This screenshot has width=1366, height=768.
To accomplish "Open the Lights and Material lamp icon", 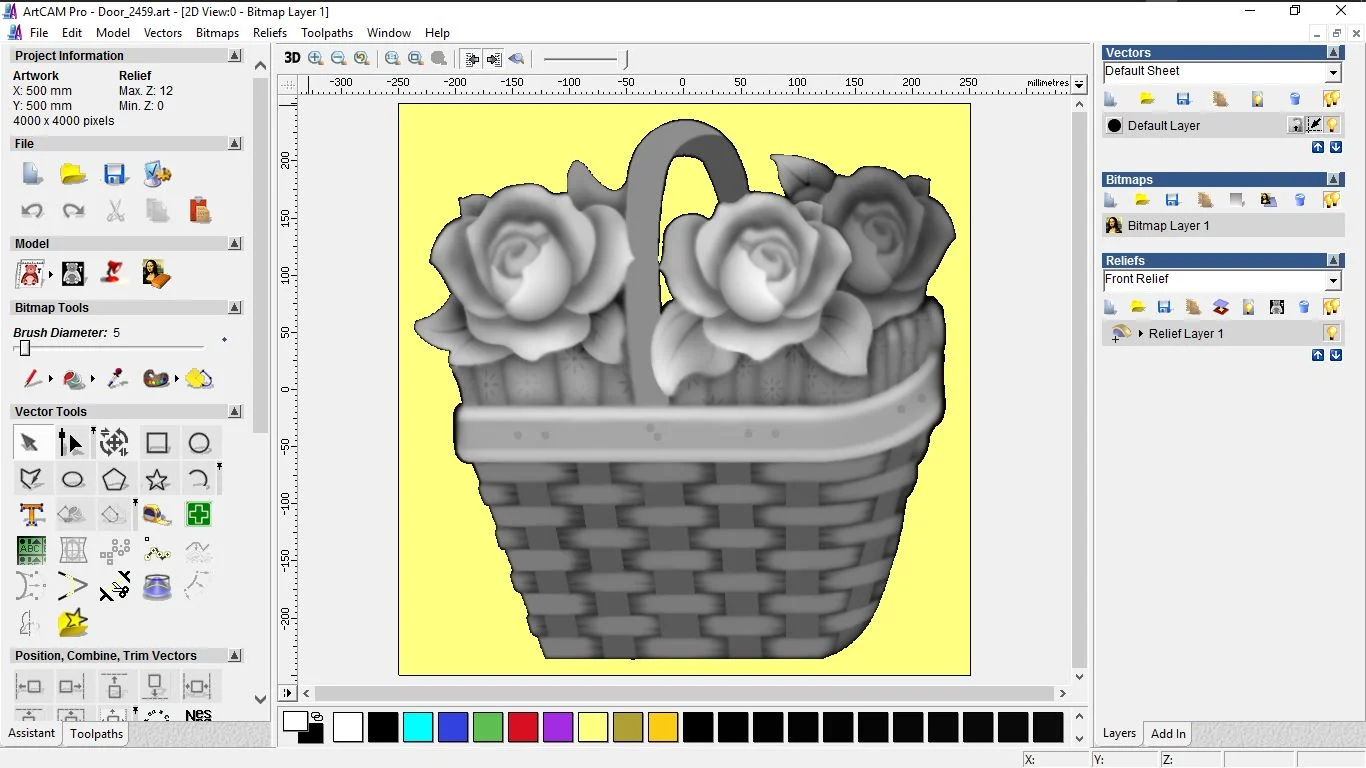I will (113, 273).
